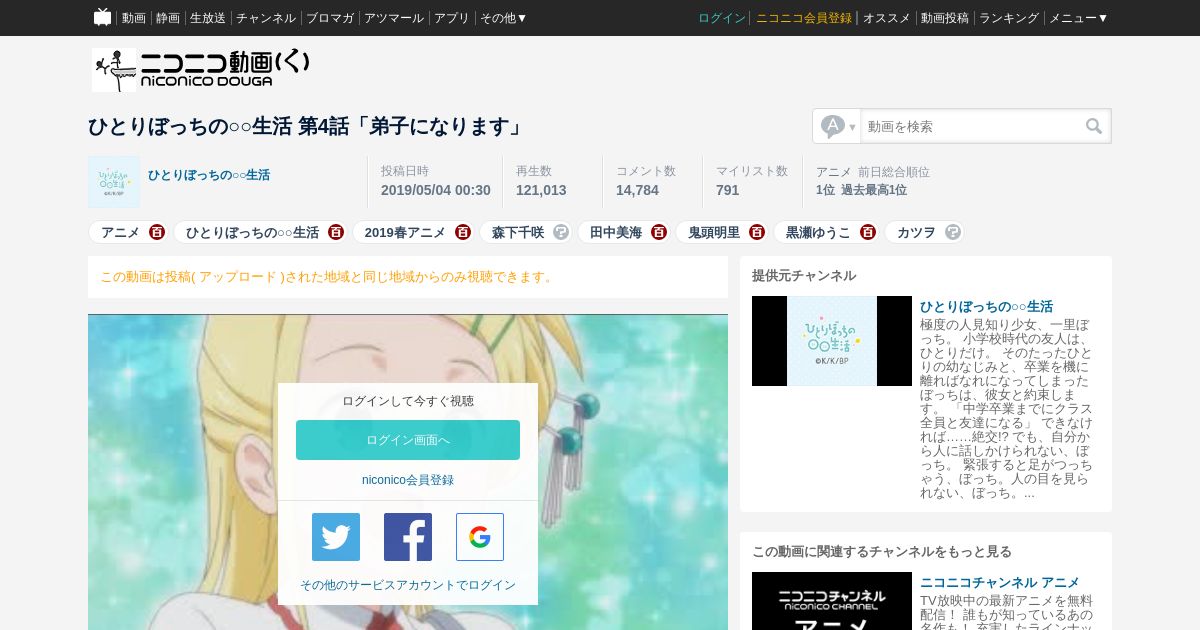The width and height of the screenshot is (1200, 630).
Task: Select the 鬼頭明里 tag
Action: pos(714,232)
